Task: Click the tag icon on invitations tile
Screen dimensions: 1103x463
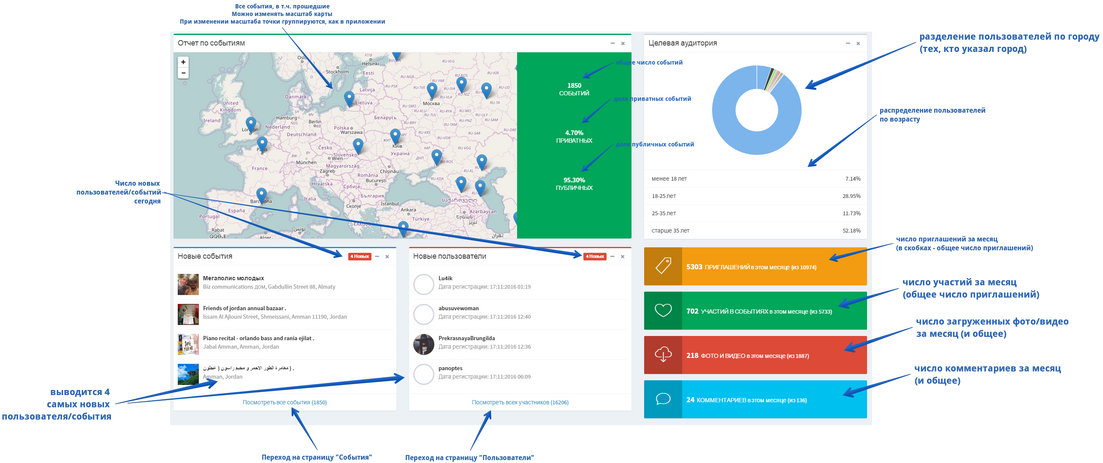Action: coord(663,266)
